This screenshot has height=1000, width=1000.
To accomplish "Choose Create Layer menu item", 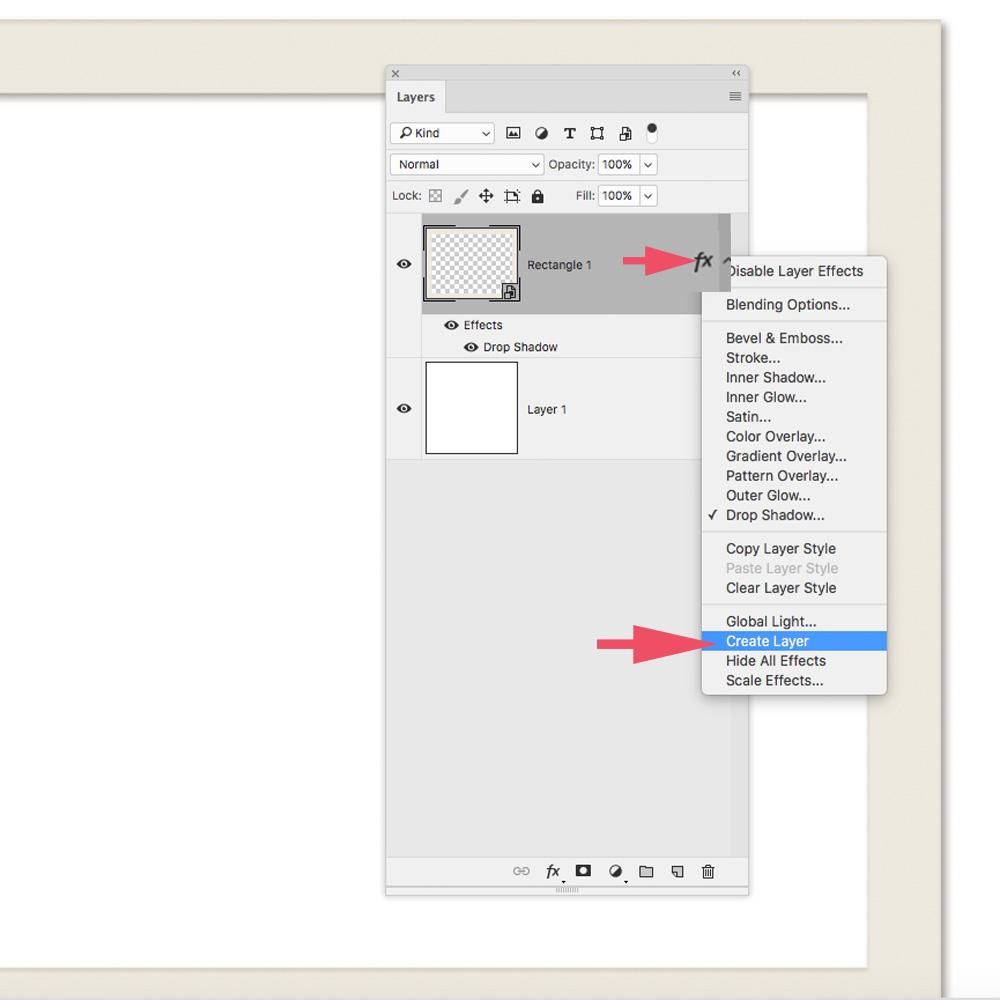I will click(x=794, y=641).
